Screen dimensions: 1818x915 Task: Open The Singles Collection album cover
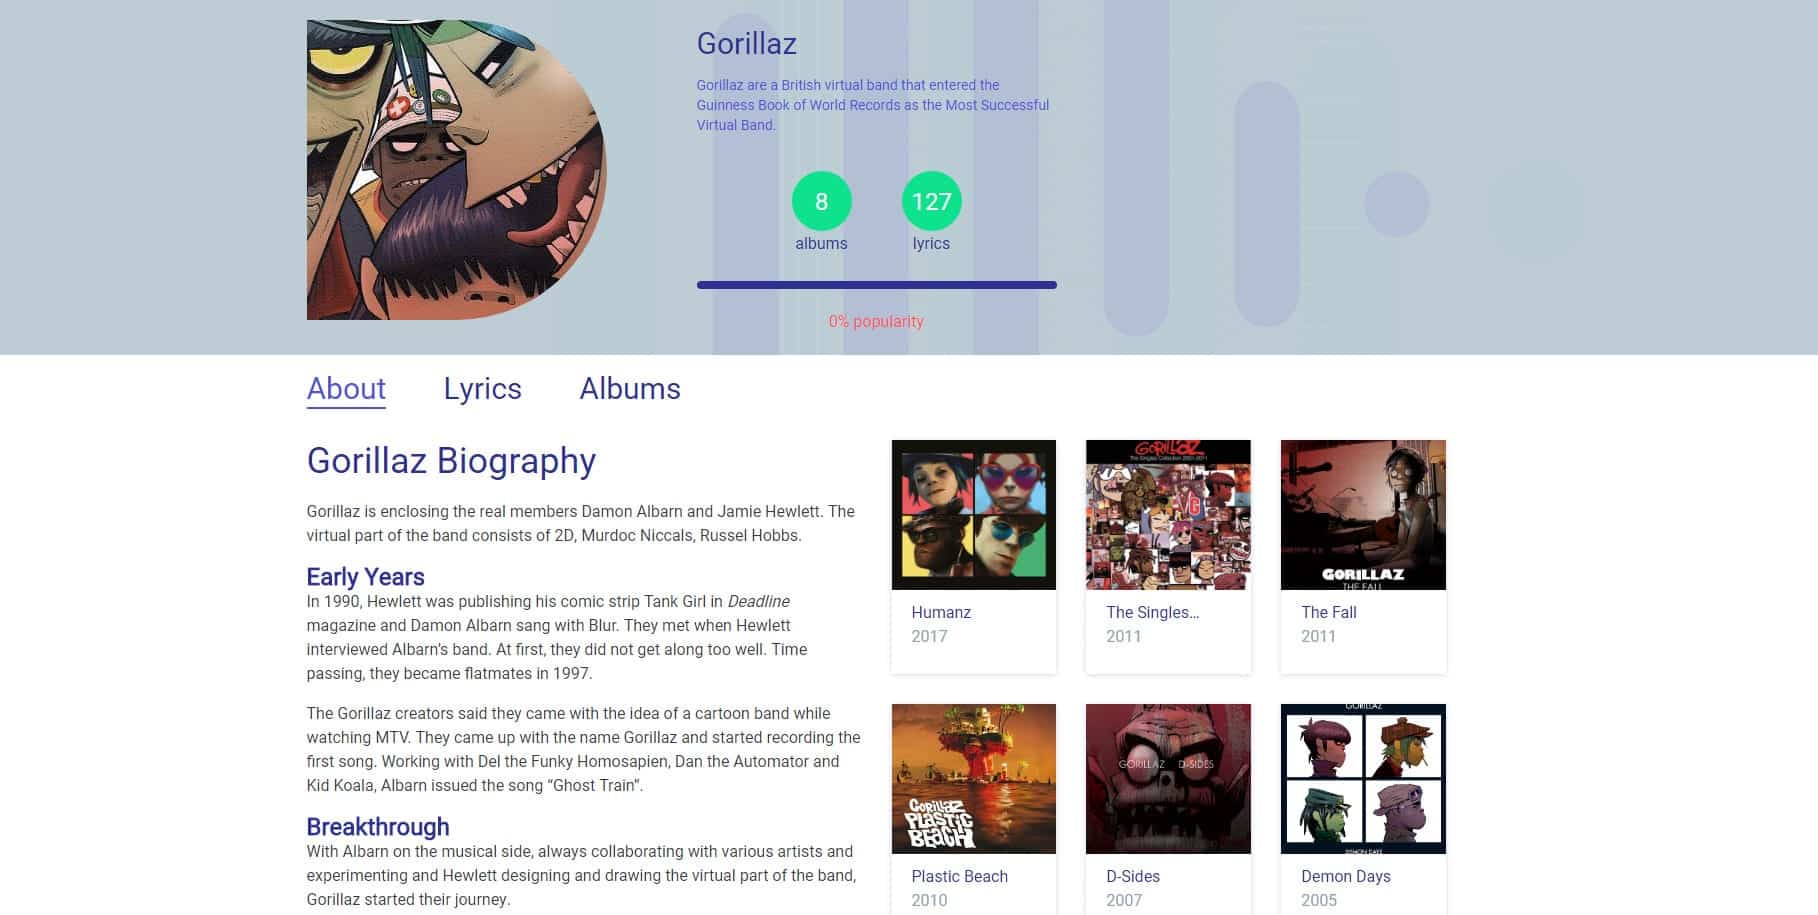pos(1168,515)
